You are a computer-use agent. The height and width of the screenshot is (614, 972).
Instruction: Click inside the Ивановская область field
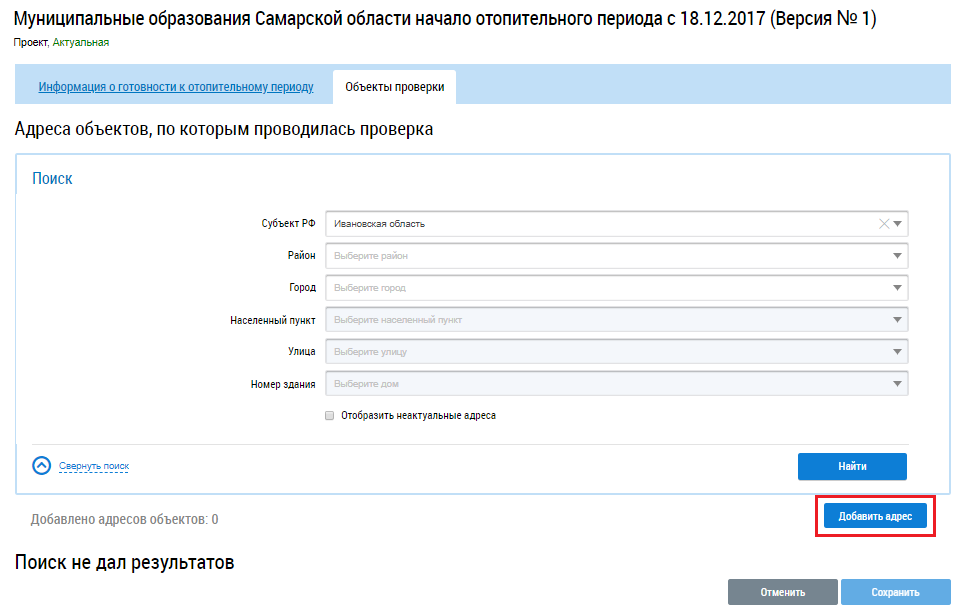point(600,224)
